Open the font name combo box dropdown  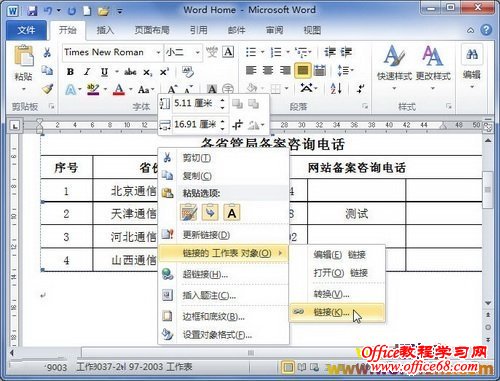tap(158, 52)
